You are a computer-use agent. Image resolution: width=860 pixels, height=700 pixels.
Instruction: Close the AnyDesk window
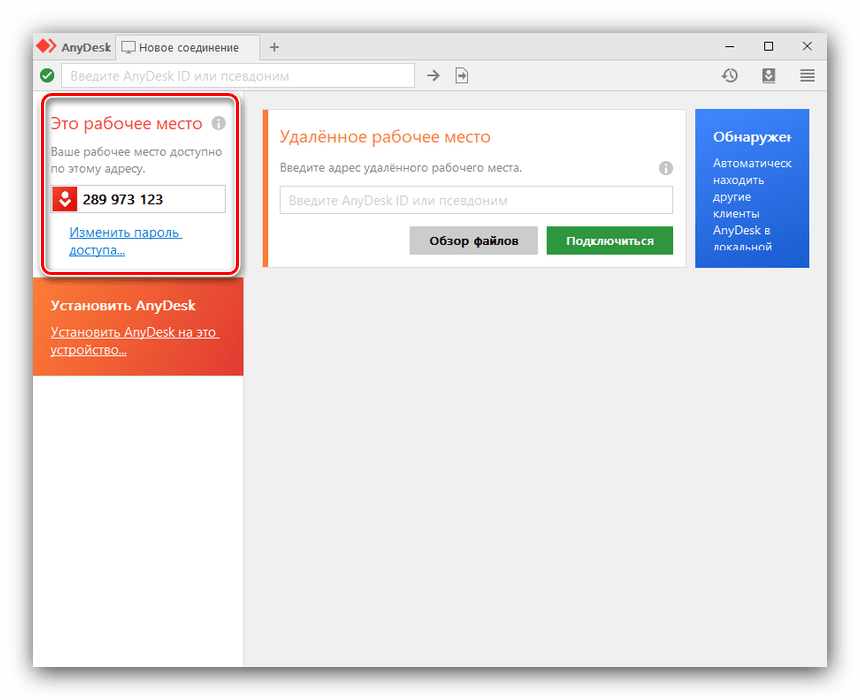(x=807, y=47)
